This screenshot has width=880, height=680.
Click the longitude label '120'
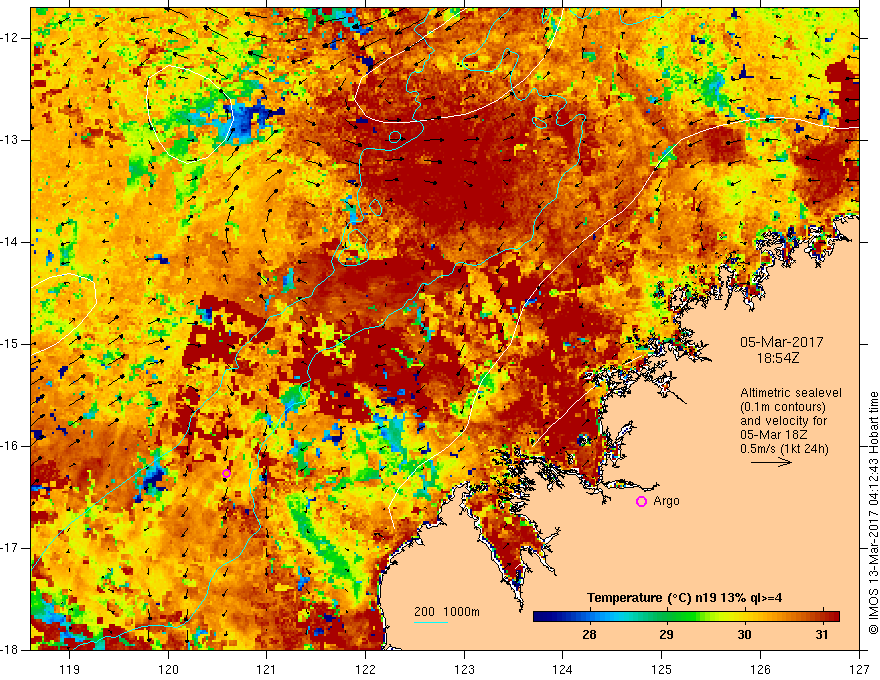point(168,669)
